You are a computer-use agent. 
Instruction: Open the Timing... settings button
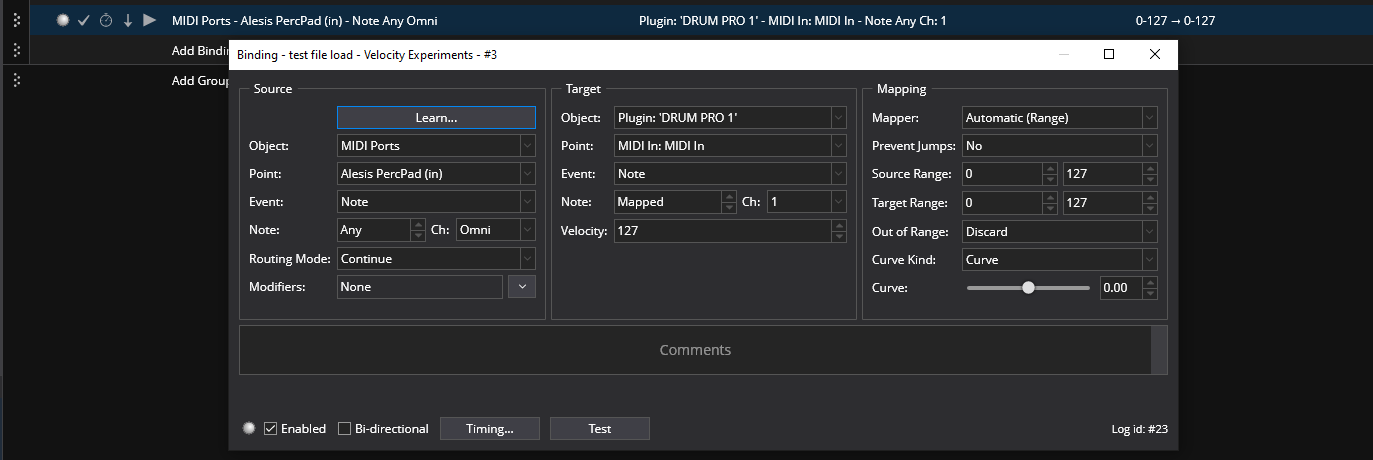click(490, 428)
